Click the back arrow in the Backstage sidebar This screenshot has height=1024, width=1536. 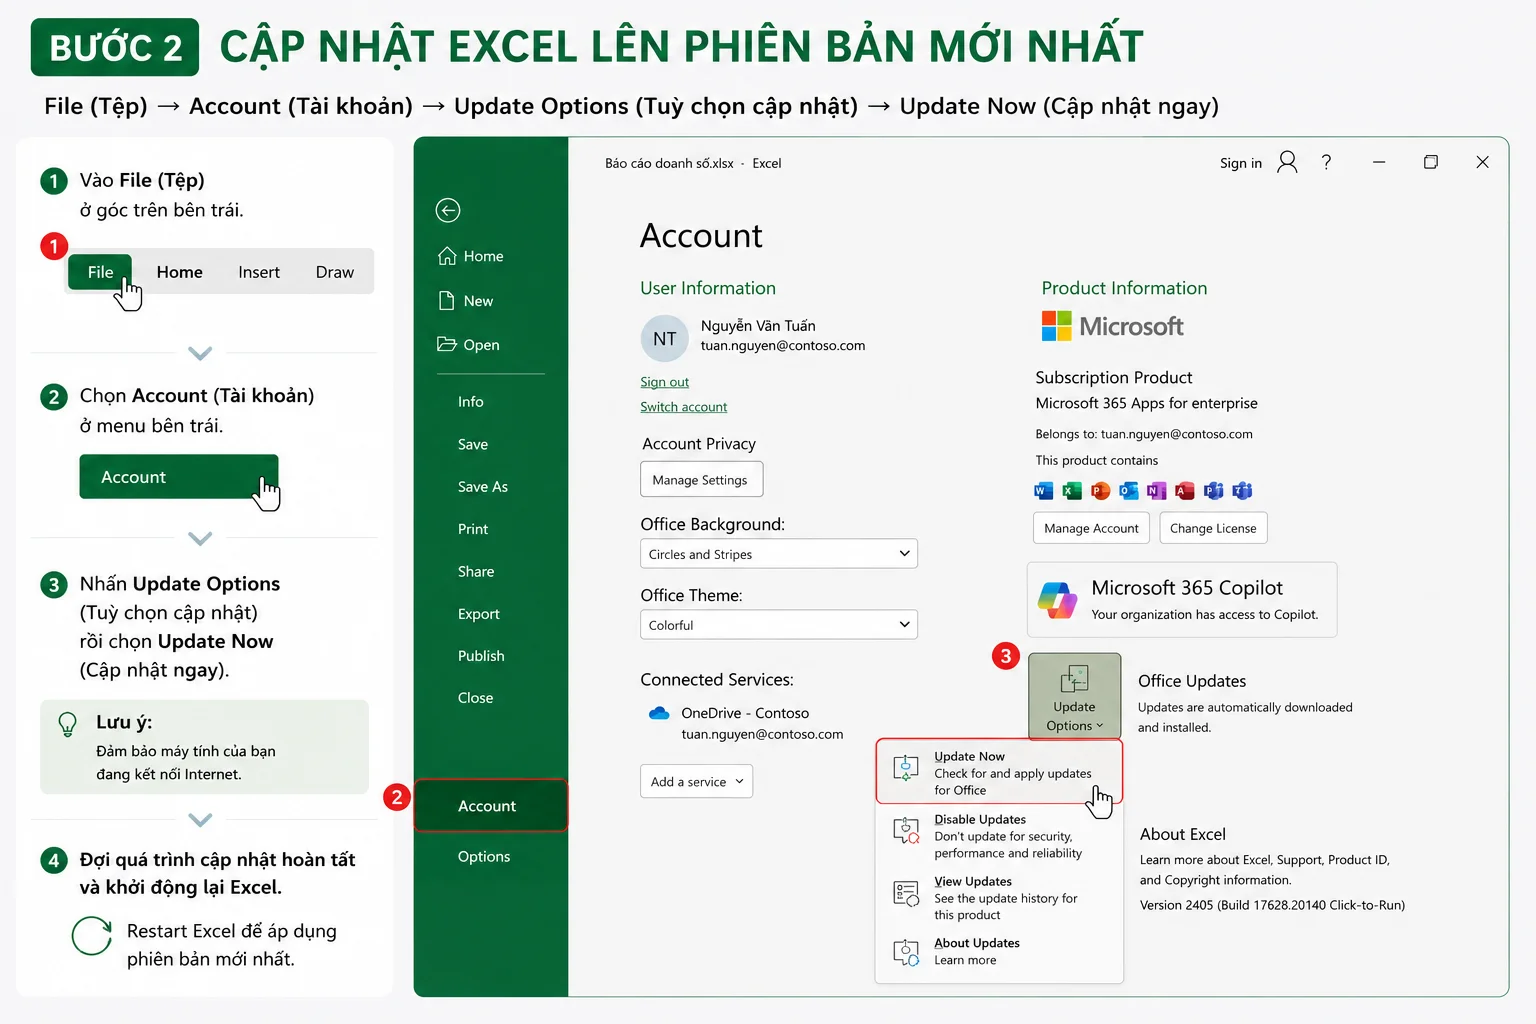pyautogui.click(x=448, y=210)
